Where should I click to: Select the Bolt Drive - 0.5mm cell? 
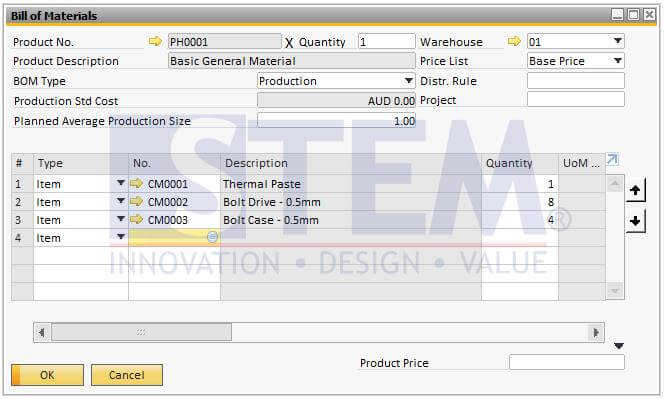tap(351, 202)
